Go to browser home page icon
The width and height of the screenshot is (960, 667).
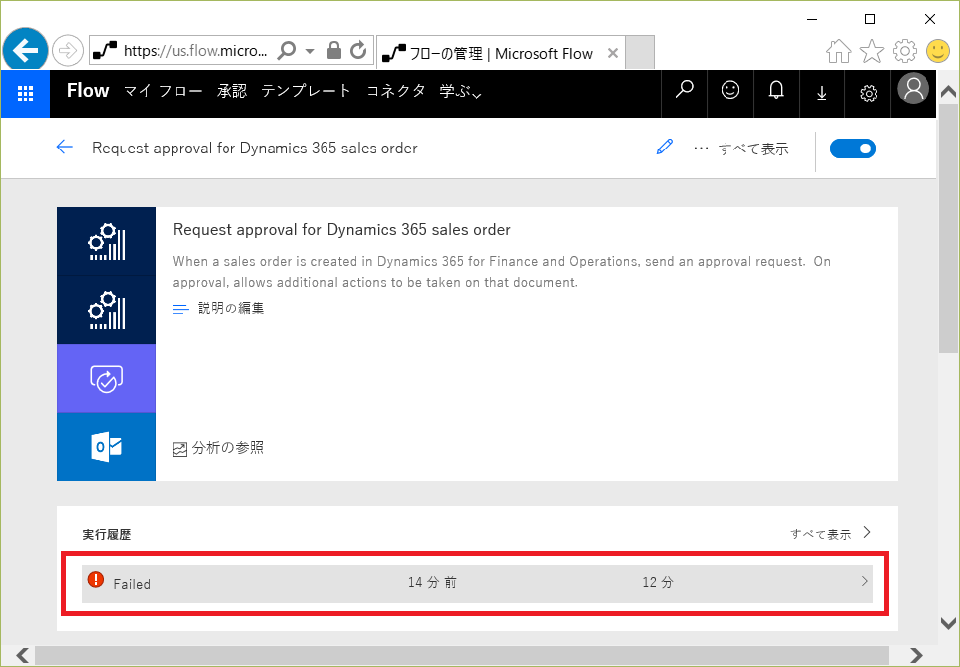pyautogui.click(x=839, y=51)
